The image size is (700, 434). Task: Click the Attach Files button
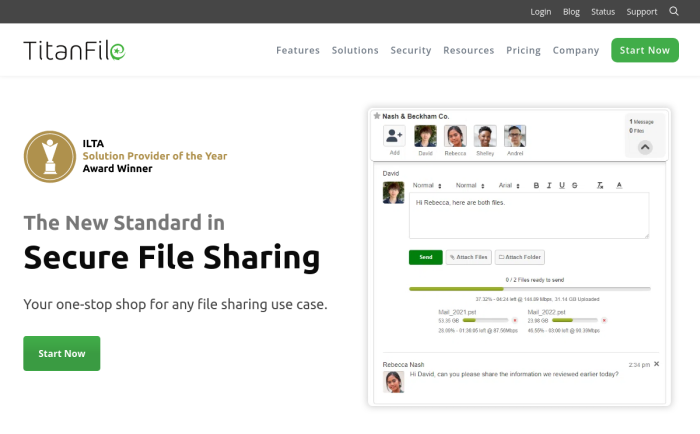click(x=469, y=257)
